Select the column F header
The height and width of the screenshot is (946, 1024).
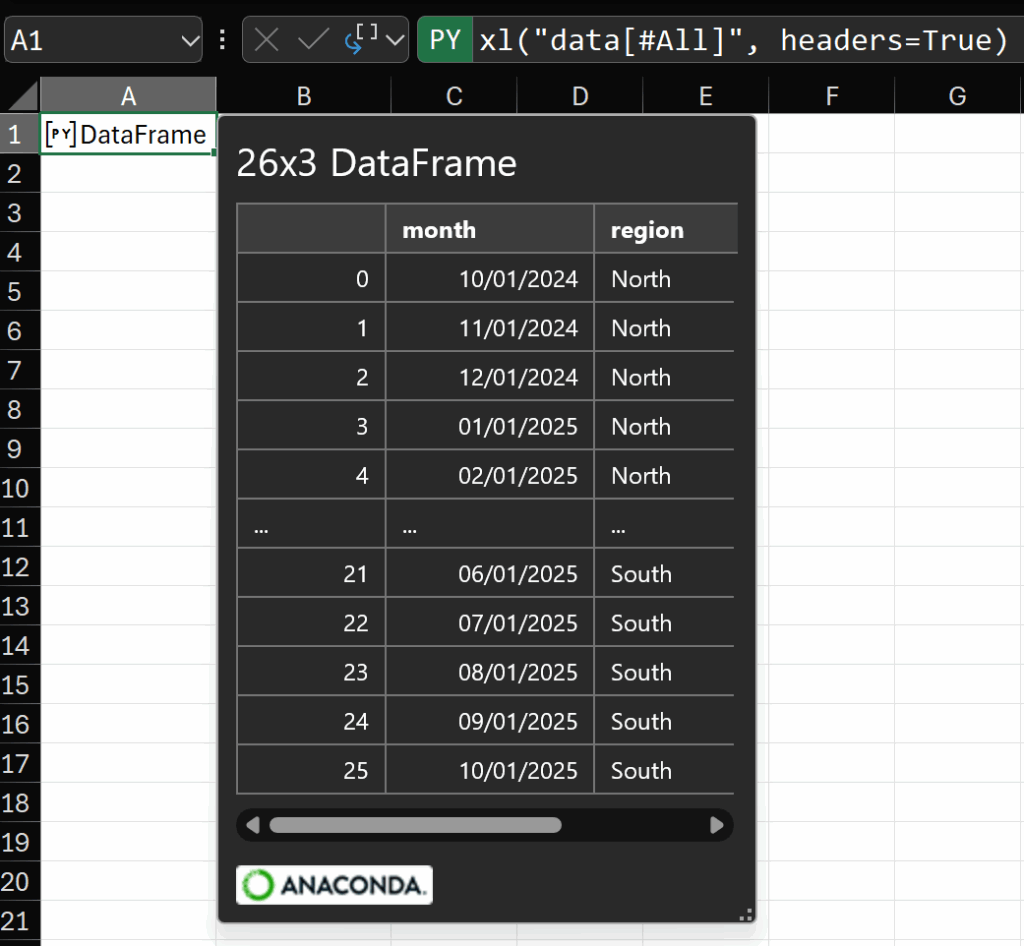pyautogui.click(x=831, y=96)
